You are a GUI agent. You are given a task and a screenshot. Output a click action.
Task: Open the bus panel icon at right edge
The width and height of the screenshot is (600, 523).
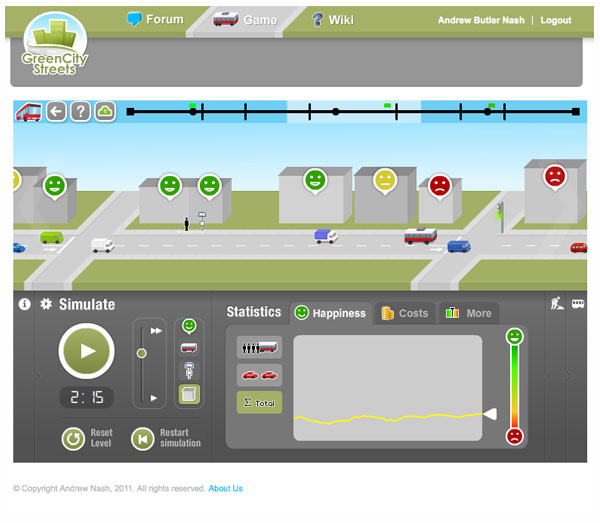pyautogui.click(x=578, y=304)
